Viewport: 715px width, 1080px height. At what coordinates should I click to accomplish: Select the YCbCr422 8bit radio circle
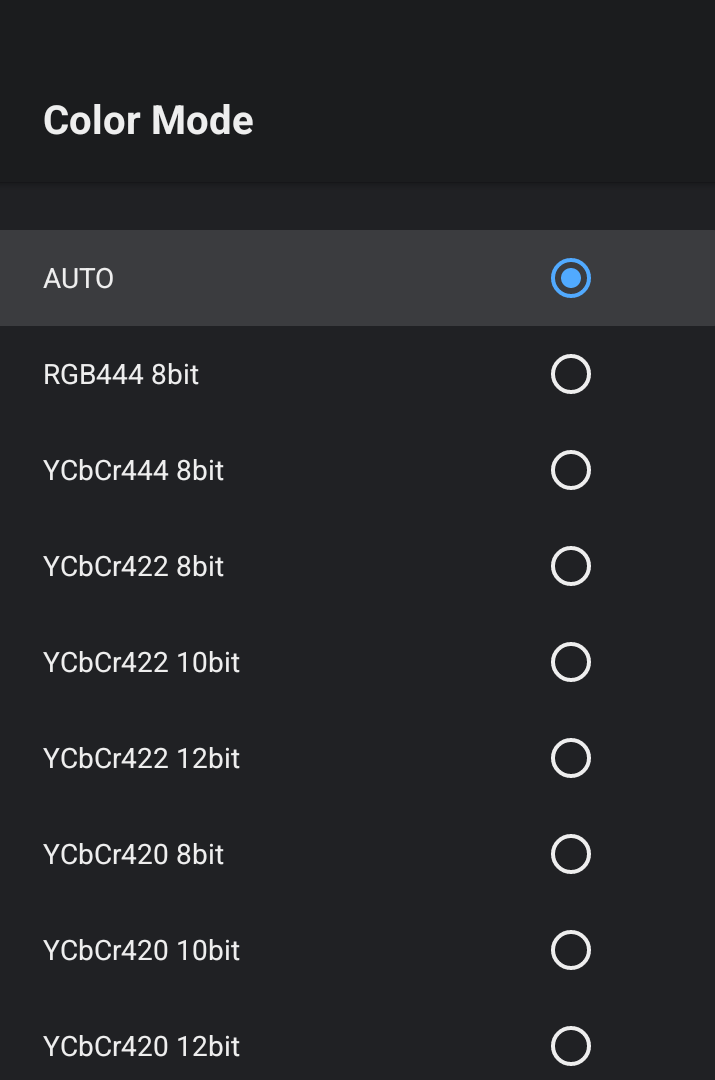click(x=571, y=566)
